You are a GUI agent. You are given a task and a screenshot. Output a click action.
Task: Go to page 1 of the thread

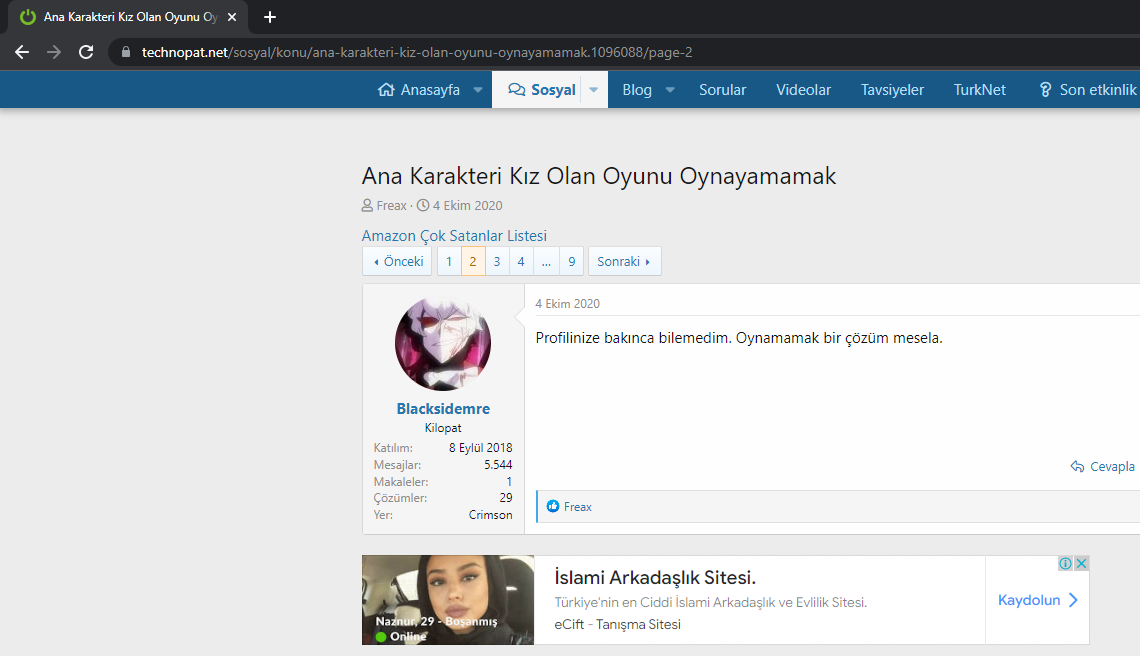click(449, 261)
